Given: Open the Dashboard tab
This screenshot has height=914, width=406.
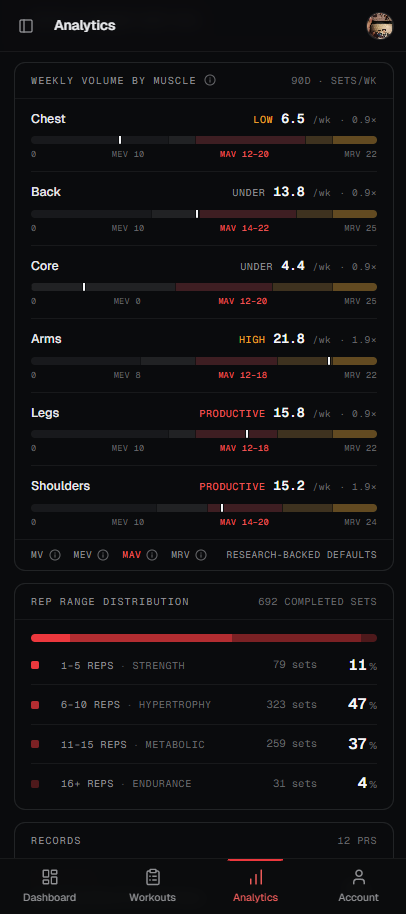Looking at the screenshot, I should pyautogui.click(x=50, y=885).
